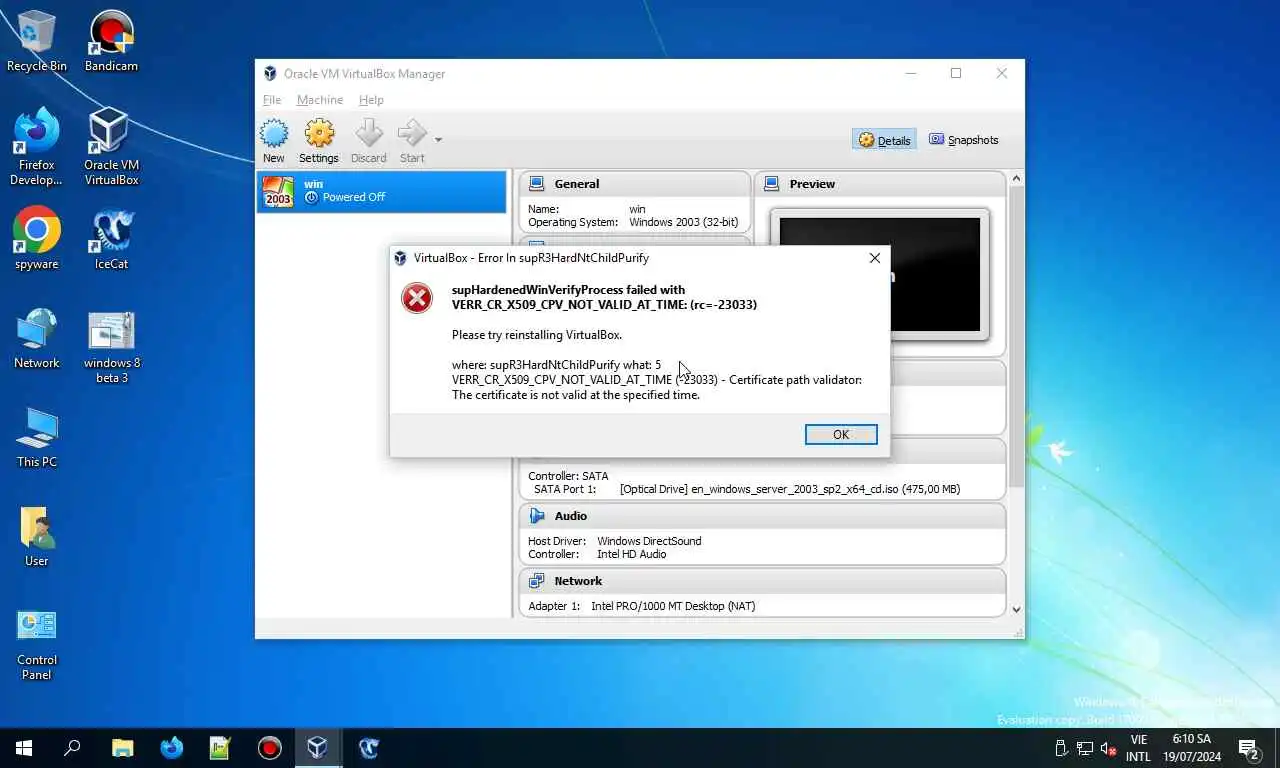Image resolution: width=1280 pixels, height=768 pixels.
Task: Click the Intel PRO/1000 MT Desktop adapter text
Action: [x=673, y=606]
